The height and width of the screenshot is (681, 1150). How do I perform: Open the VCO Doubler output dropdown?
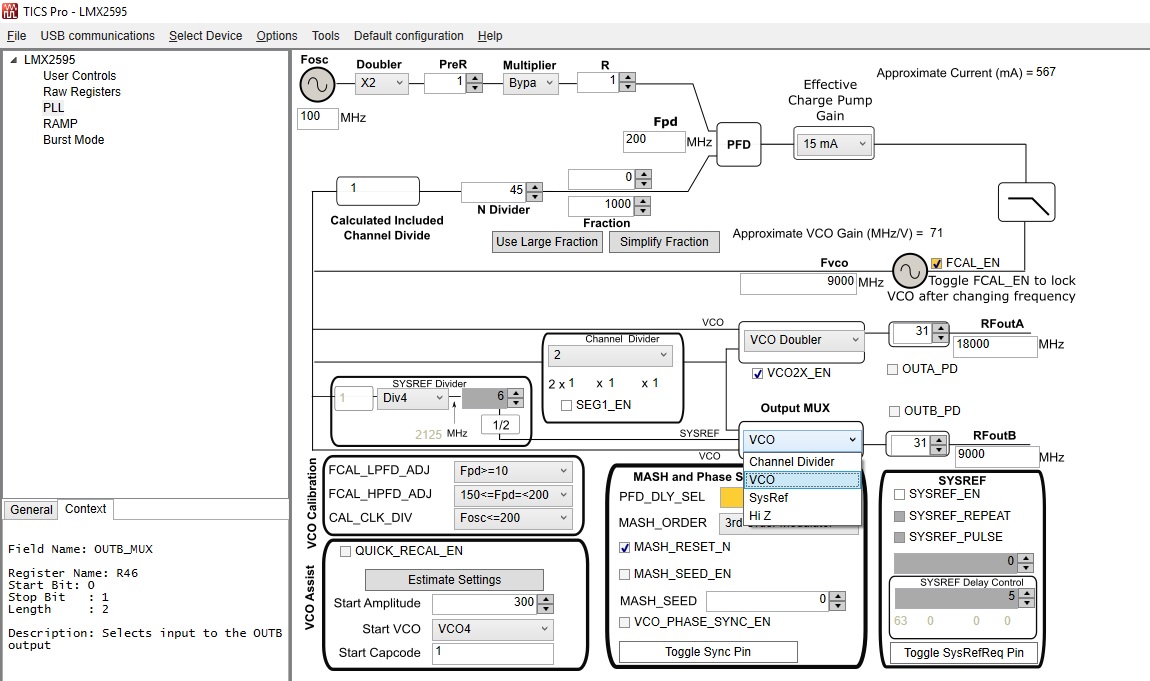(x=802, y=340)
